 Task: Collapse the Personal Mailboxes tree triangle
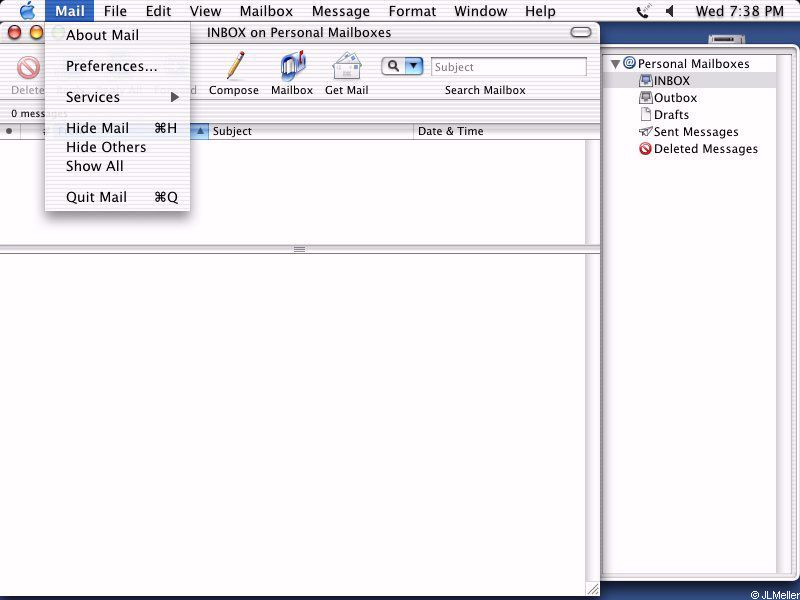click(615, 64)
